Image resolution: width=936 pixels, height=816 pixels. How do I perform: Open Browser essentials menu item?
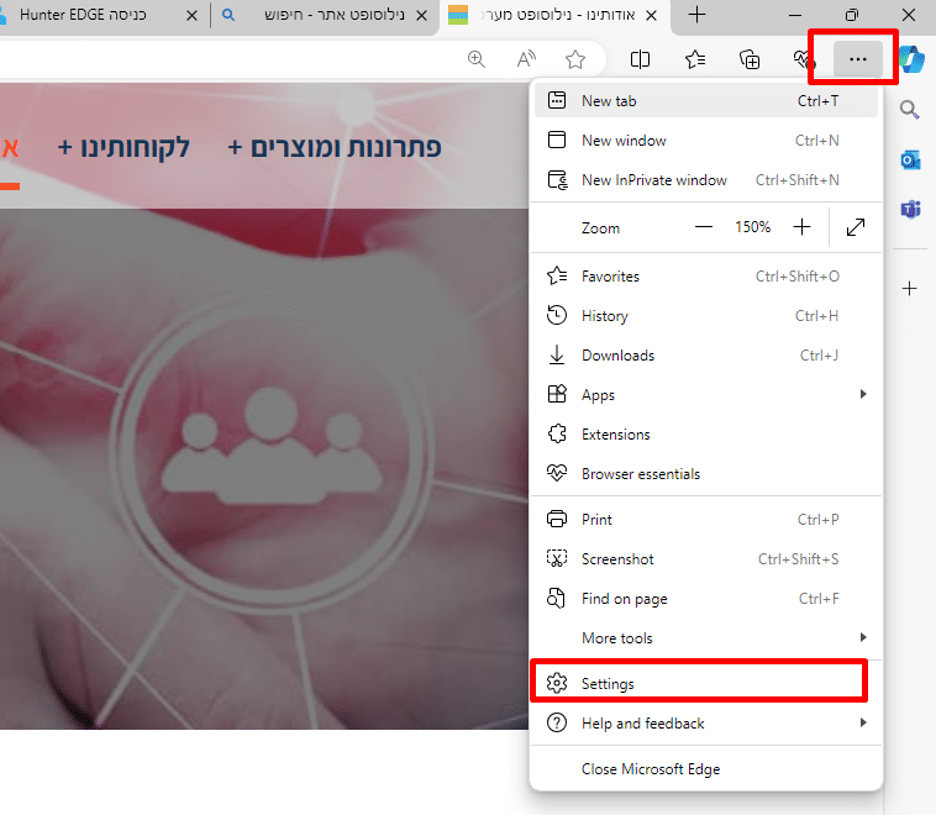click(x=706, y=473)
